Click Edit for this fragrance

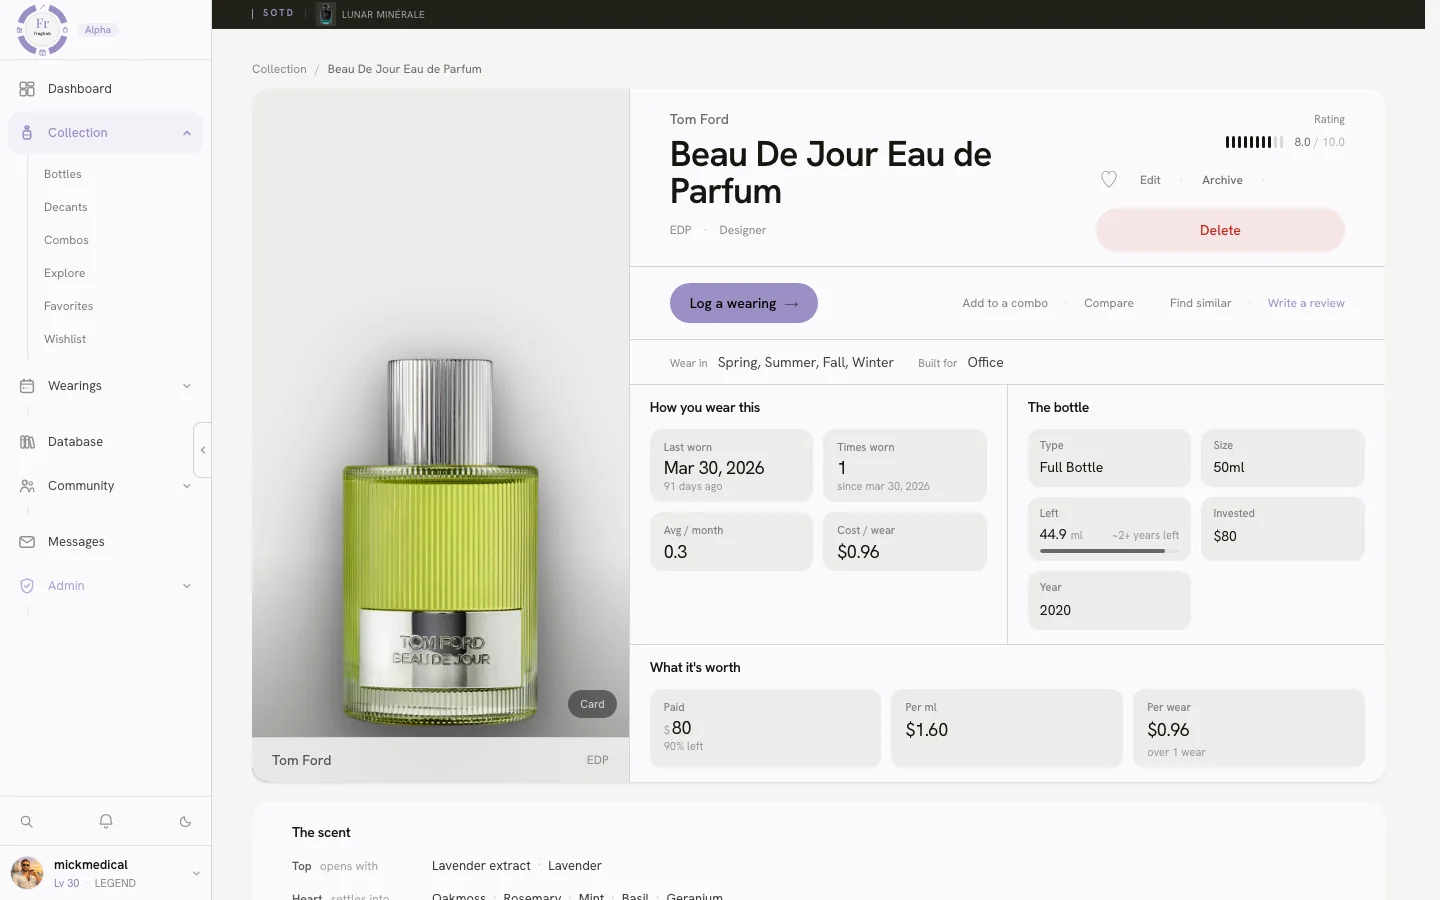1150,180
